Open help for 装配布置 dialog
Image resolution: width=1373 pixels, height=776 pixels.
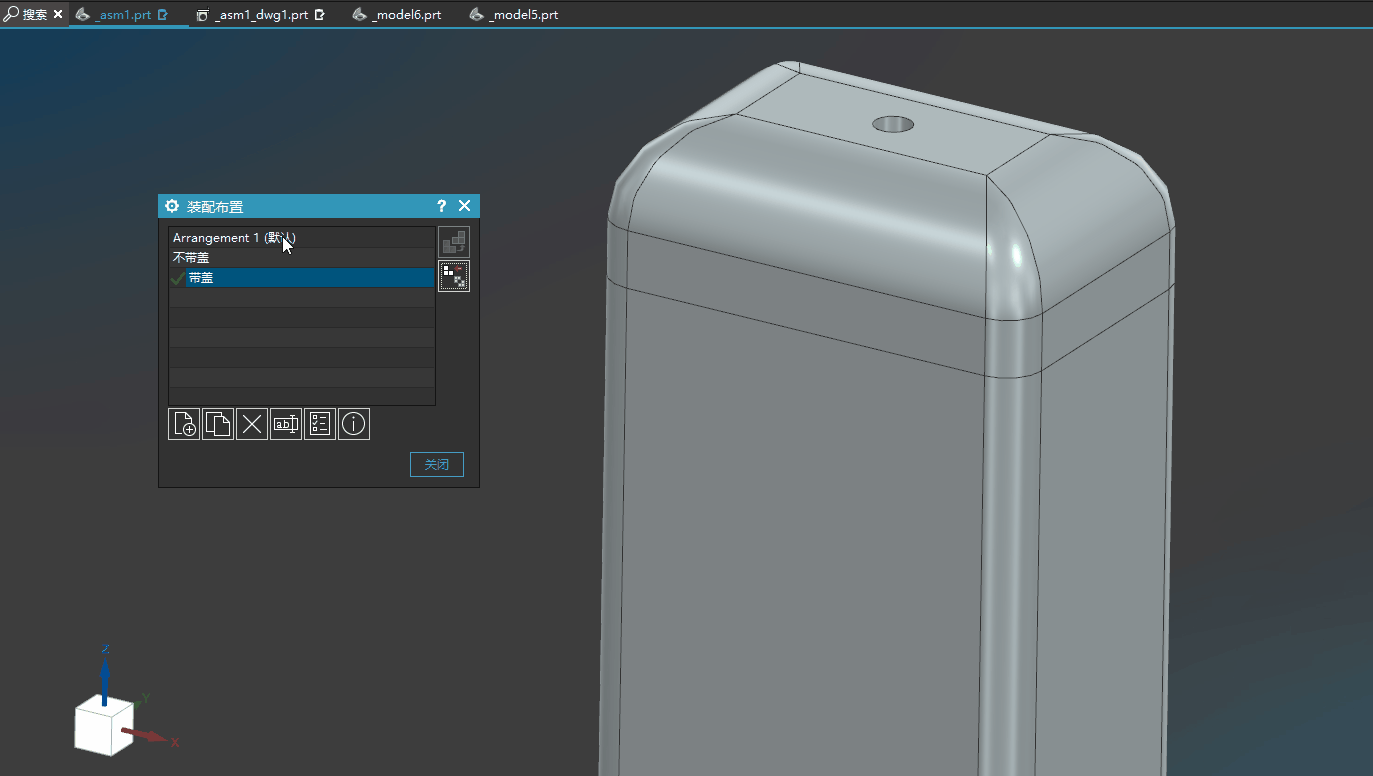point(441,206)
